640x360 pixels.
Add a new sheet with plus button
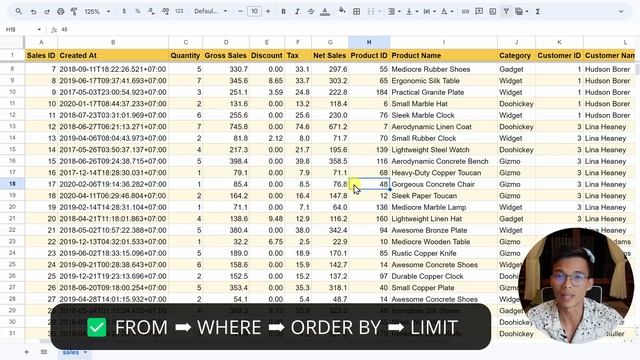click(x=27, y=352)
